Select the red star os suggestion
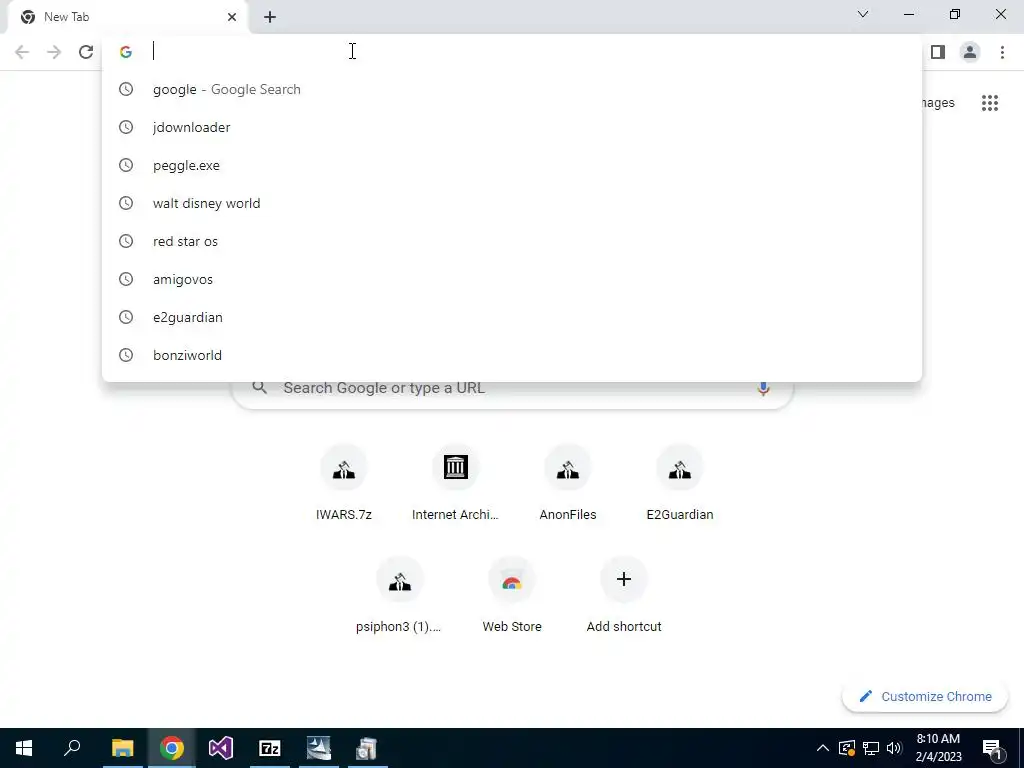Screen dimensions: 1024x768 pos(512,241)
